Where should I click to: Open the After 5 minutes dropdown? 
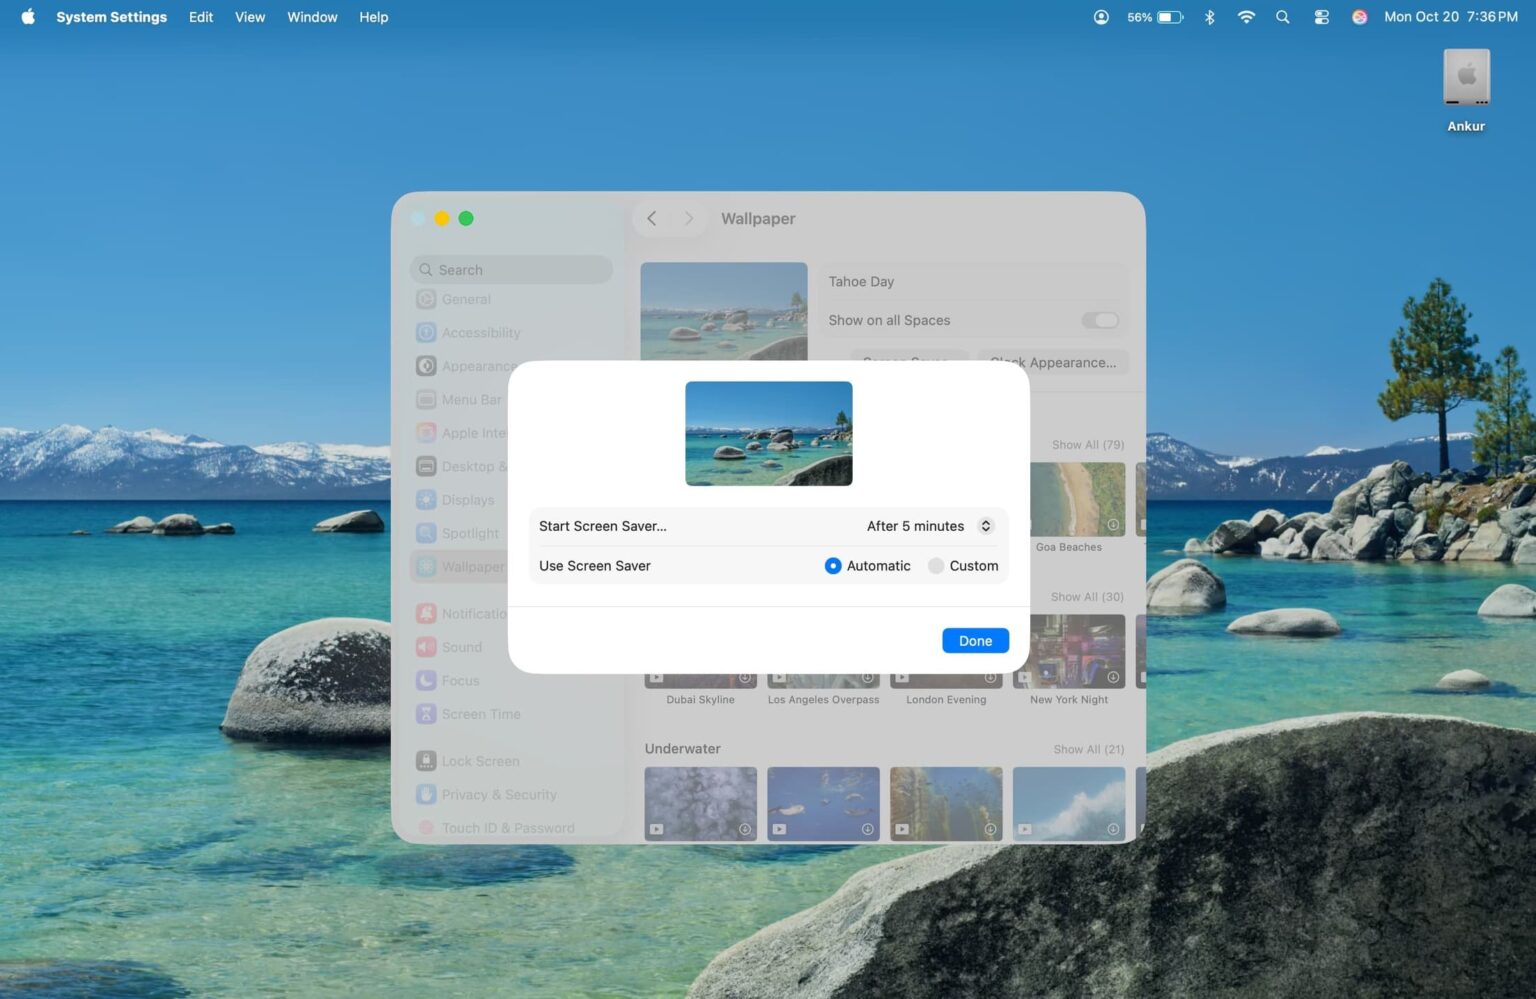point(929,526)
